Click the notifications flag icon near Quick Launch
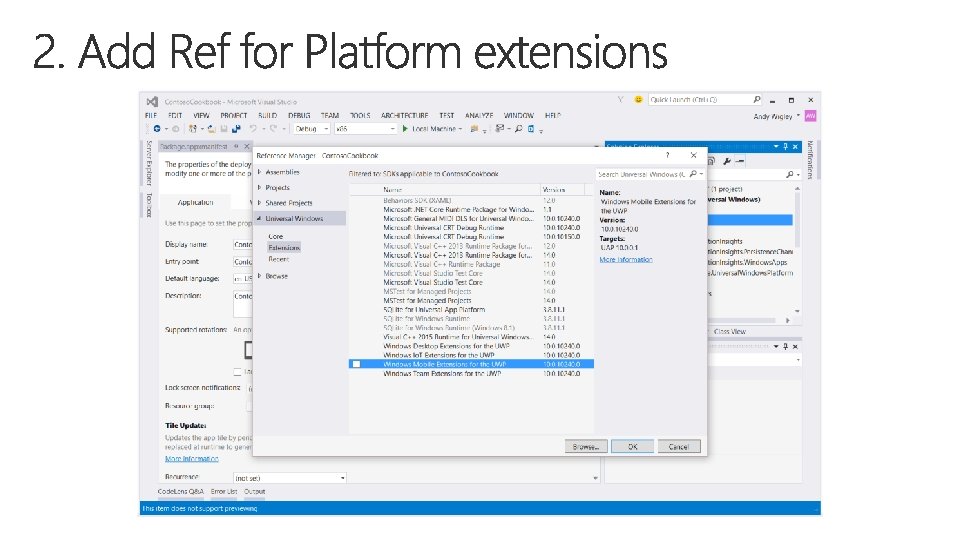Screen dimensions: 960x540 click(x=620, y=99)
